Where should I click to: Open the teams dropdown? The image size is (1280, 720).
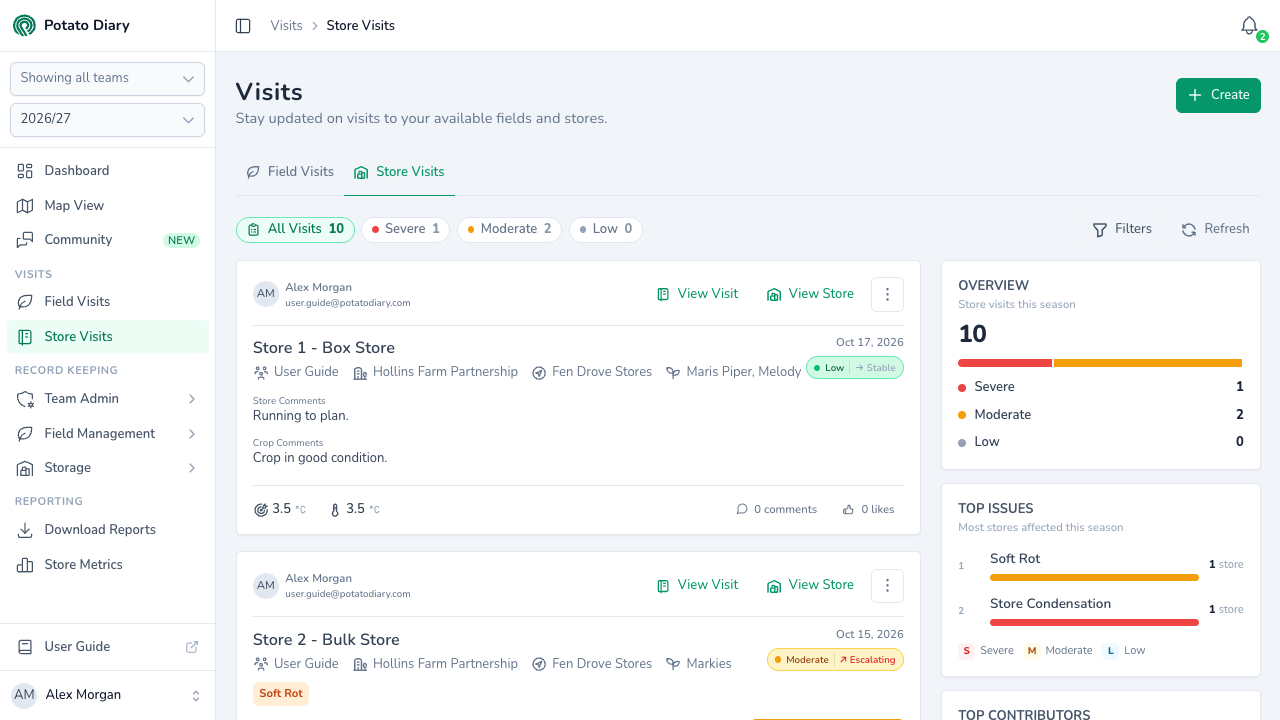[x=107, y=79]
